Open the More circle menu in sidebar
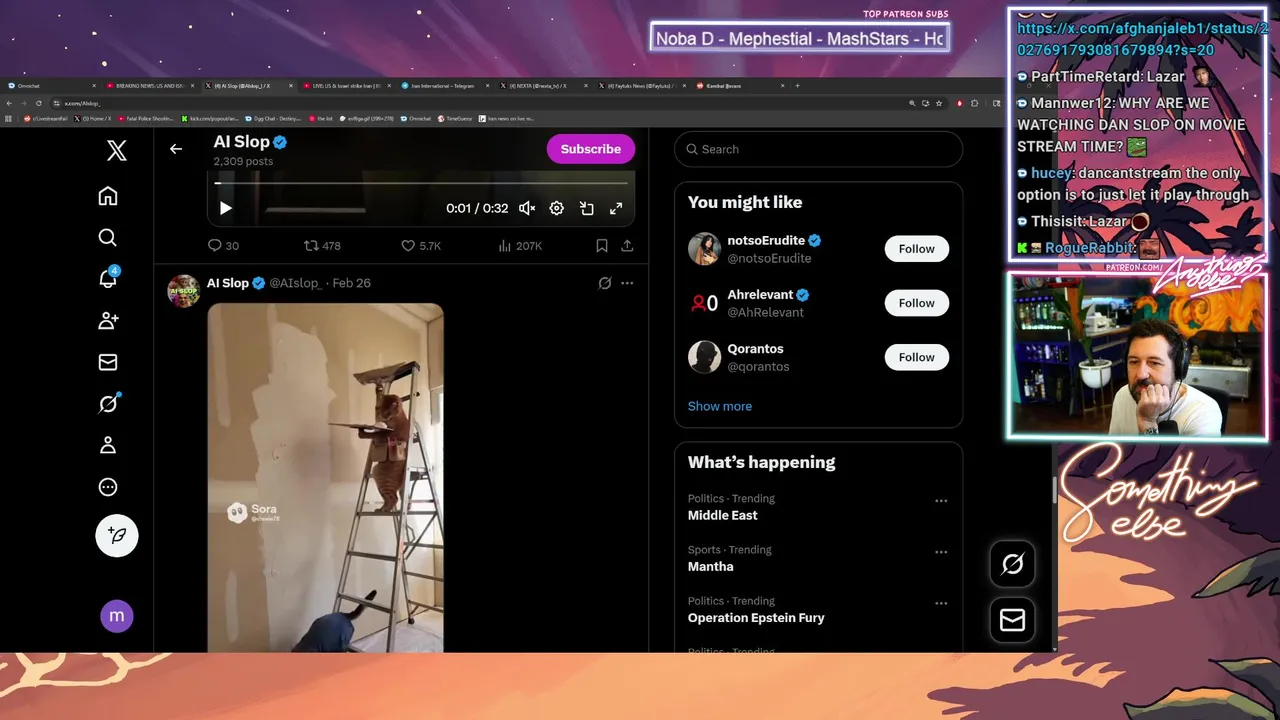 (108, 487)
